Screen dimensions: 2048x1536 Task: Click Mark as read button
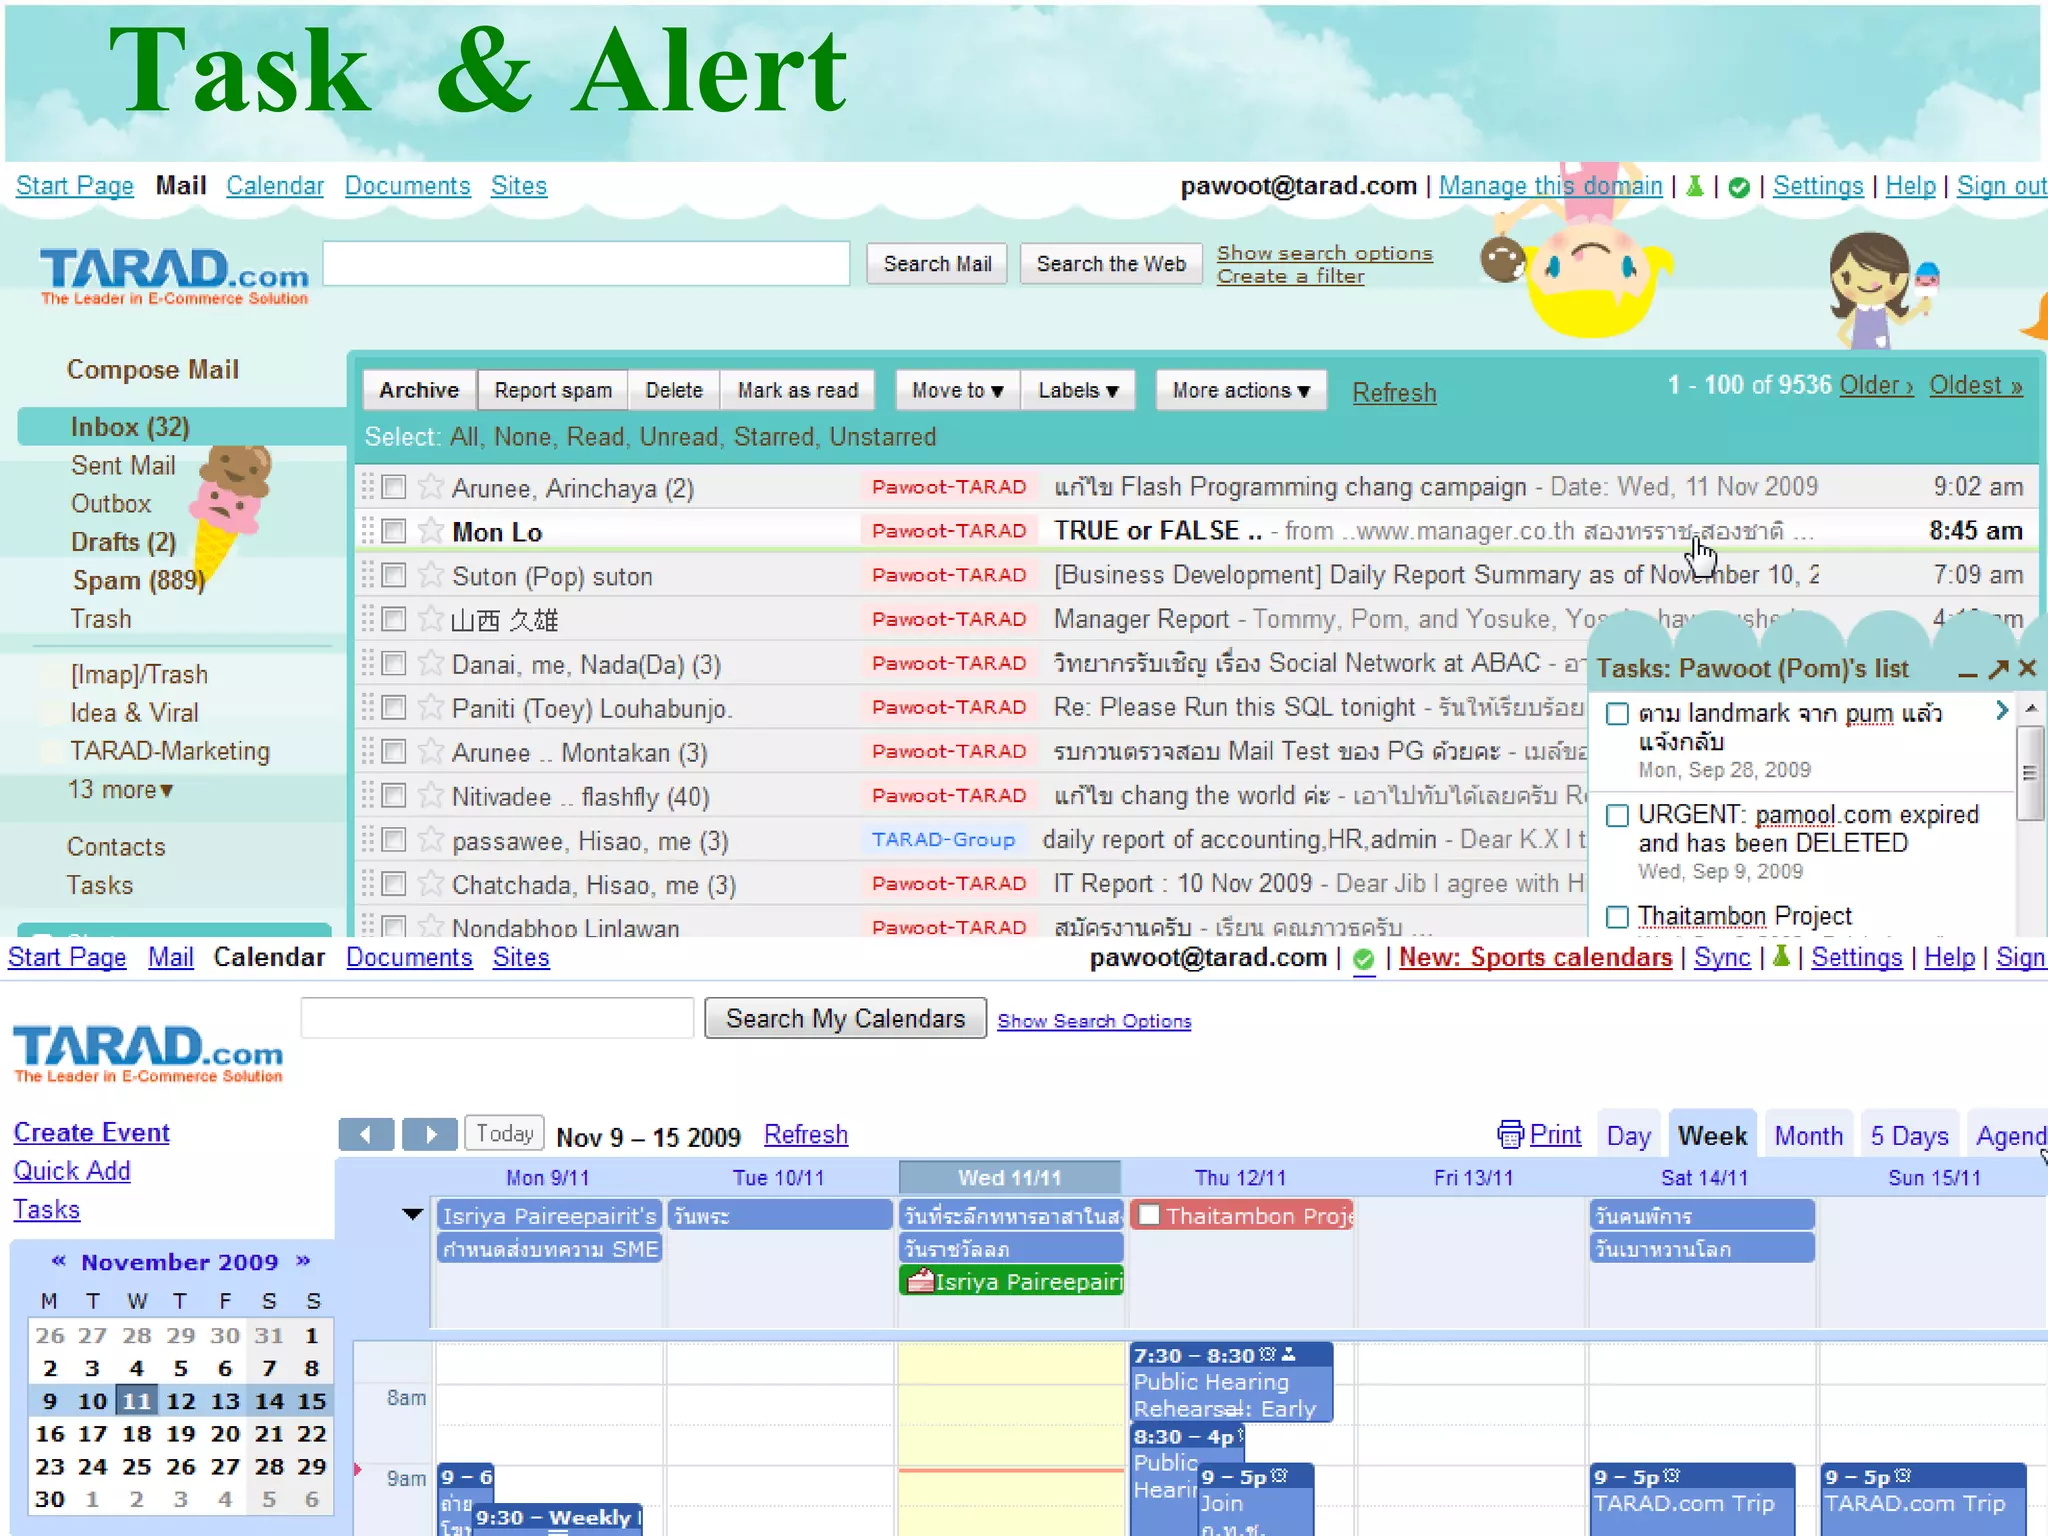[x=798, y=390]
